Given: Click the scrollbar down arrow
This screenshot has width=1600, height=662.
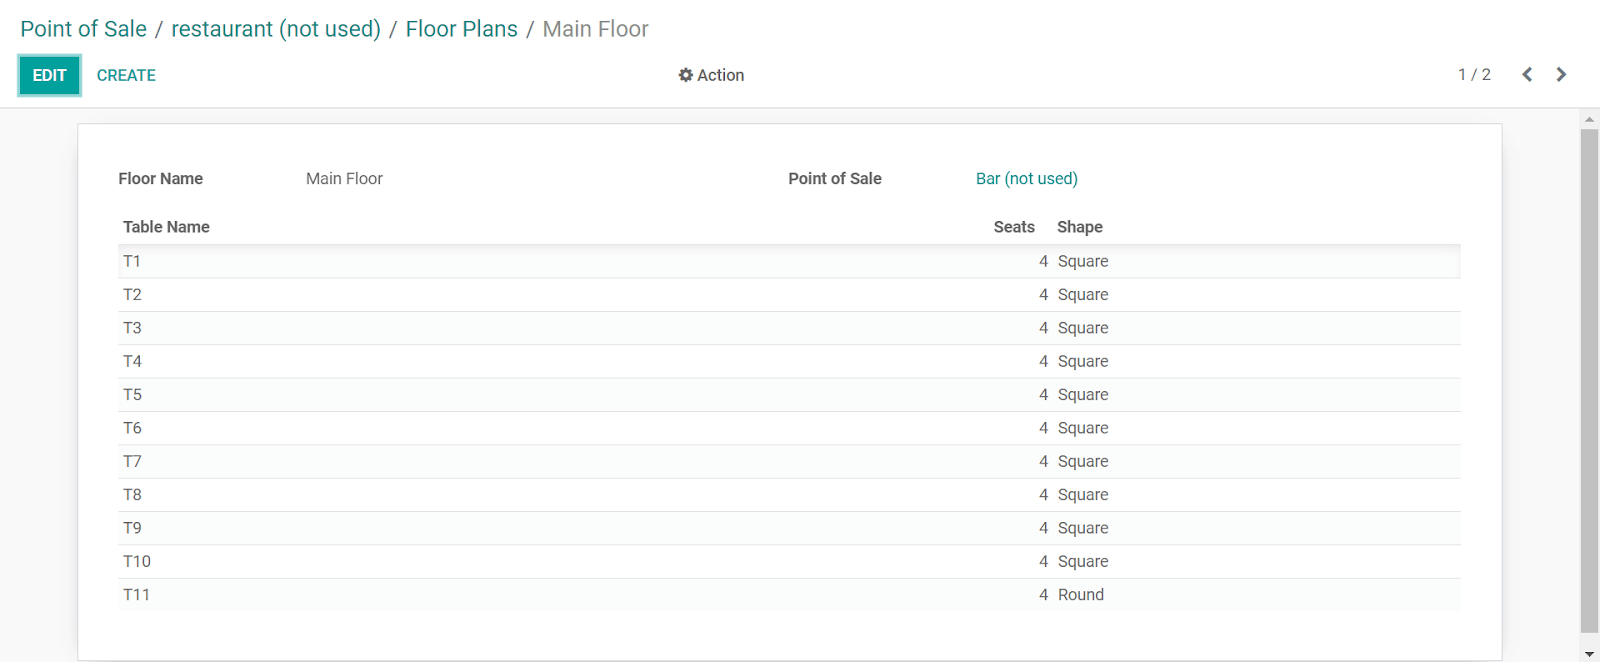Looking at the screenshot, I should (1589, 654).
